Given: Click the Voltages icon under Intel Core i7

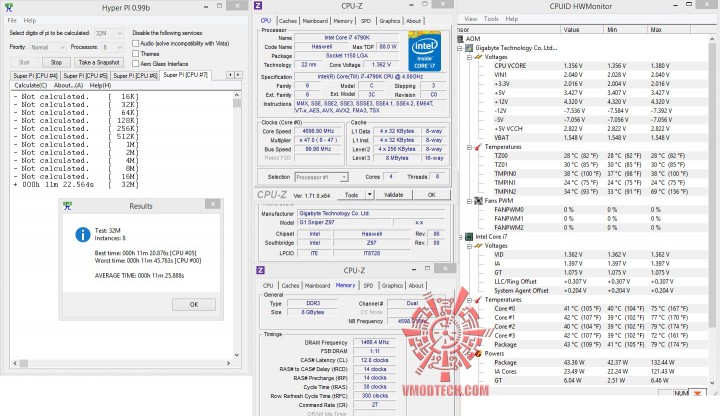Looking at the screenshot, I should [478, 246].
